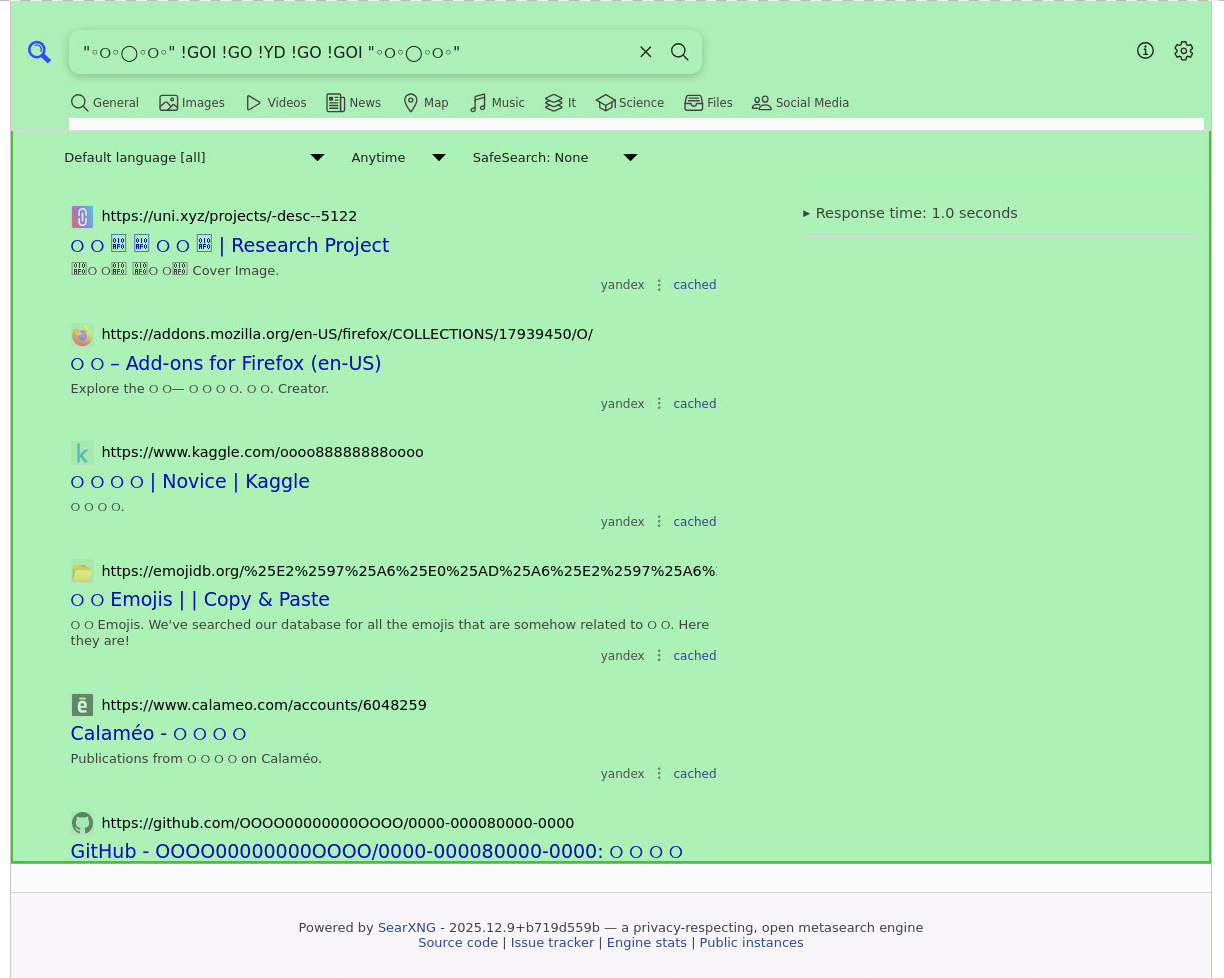Submit search with magnifier button
Image resolution: width=1224 pixels, height=978 pixels.
[x=680, y=52]
